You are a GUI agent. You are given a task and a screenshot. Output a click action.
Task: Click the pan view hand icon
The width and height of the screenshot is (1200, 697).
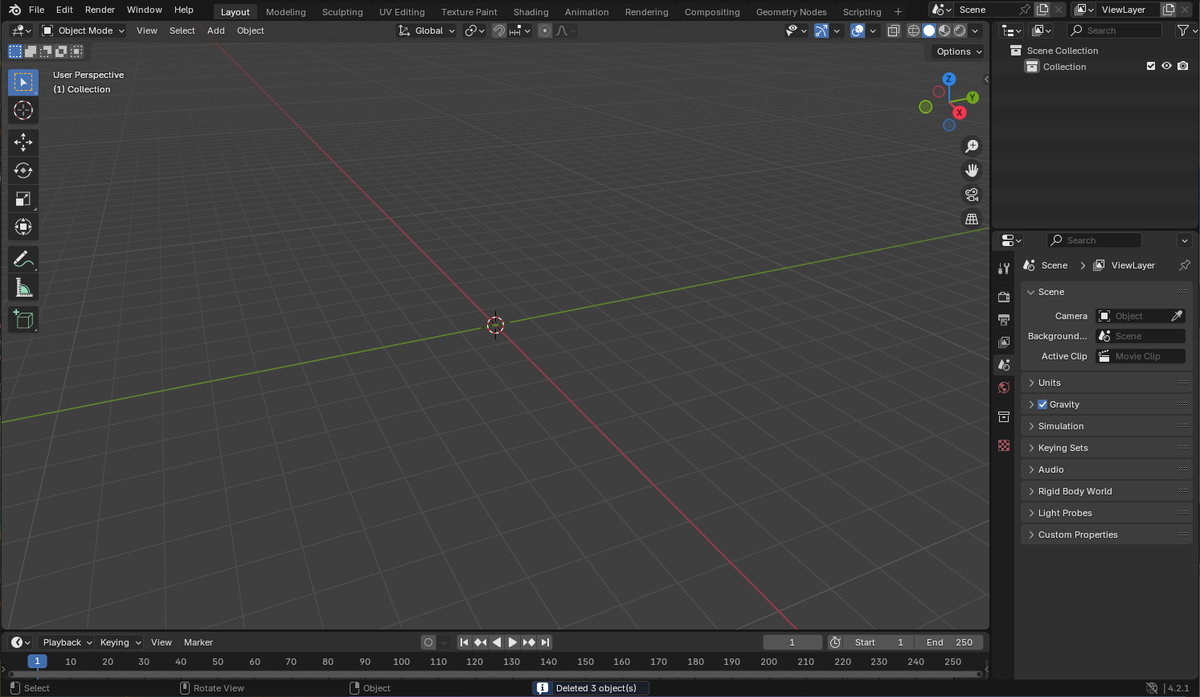971,170
